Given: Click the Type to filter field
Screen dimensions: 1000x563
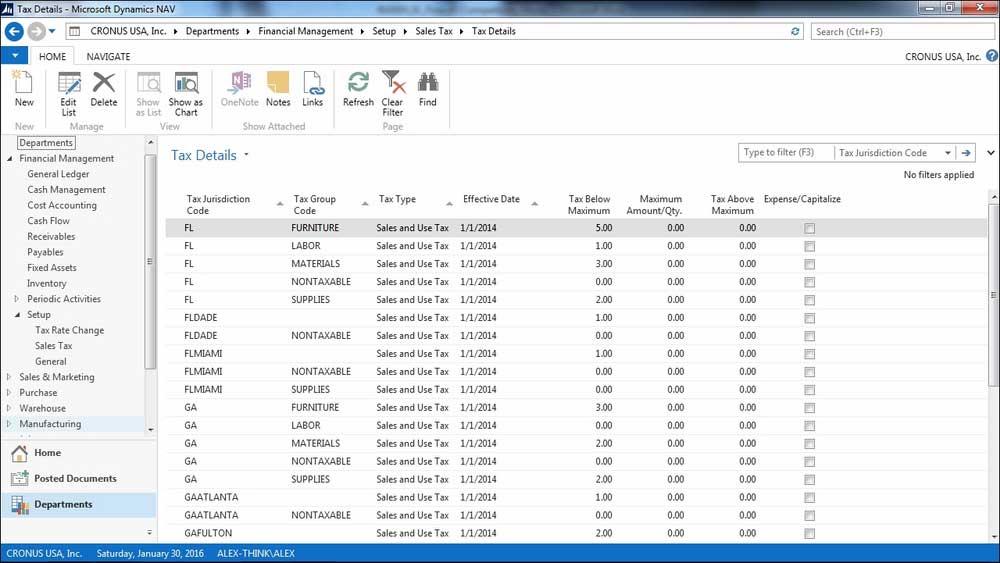Looking at the screenshot, I should coord(786,153).
